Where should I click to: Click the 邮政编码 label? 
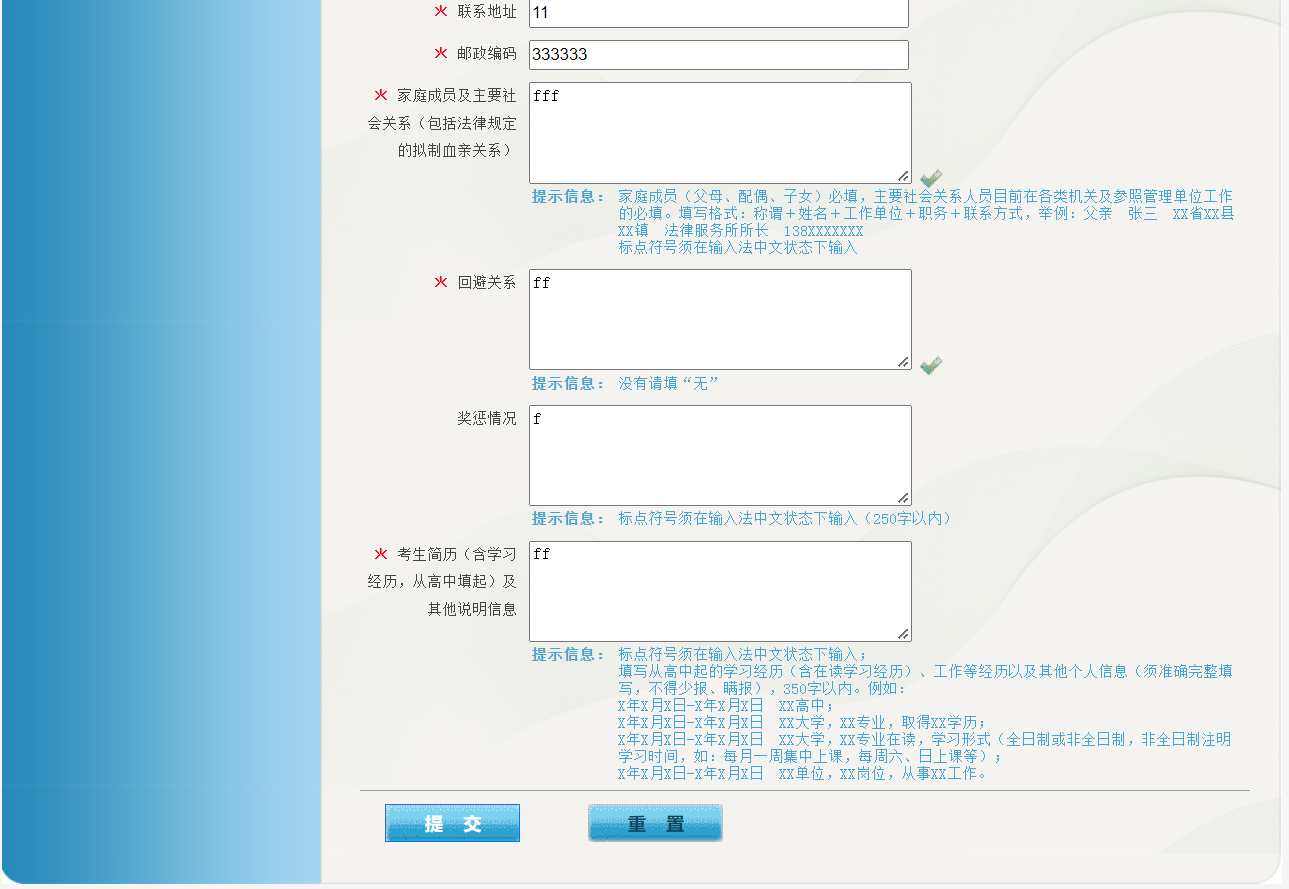[487, 53]
